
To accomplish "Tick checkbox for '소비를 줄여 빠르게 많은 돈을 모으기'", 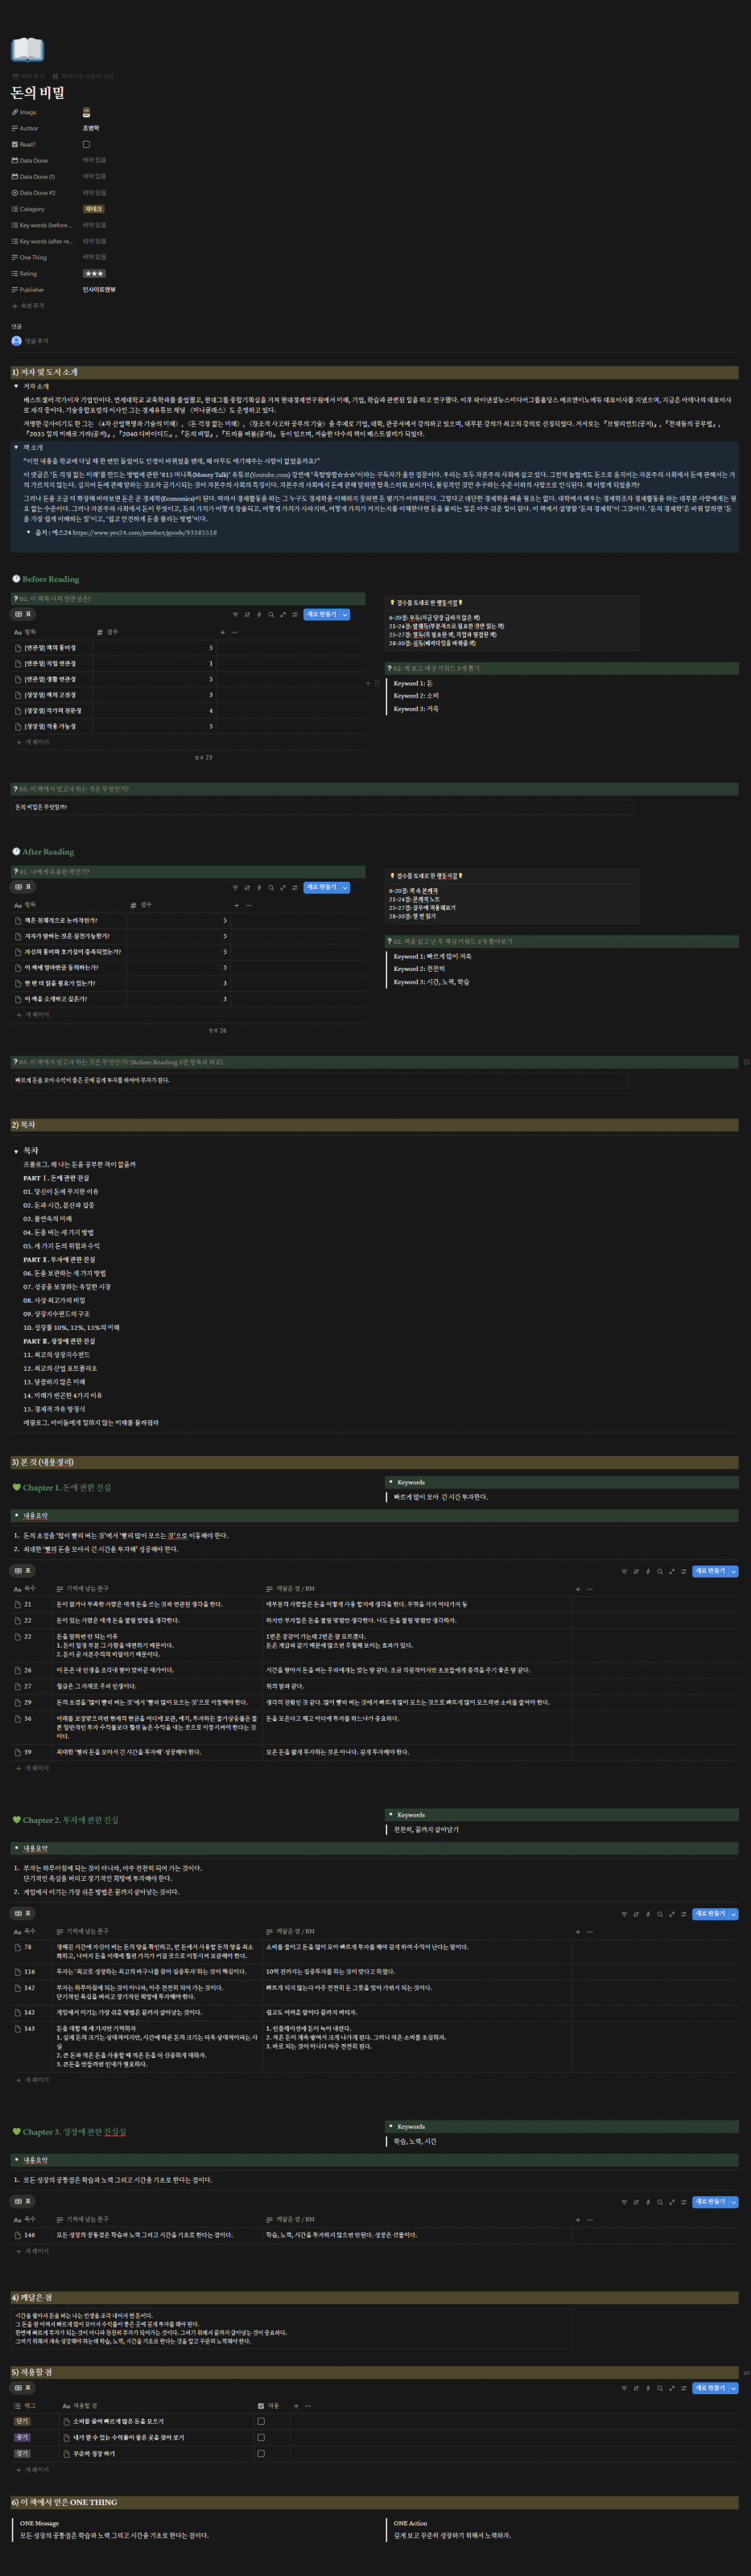I will pyautogui.click(x=261, y=2422).
